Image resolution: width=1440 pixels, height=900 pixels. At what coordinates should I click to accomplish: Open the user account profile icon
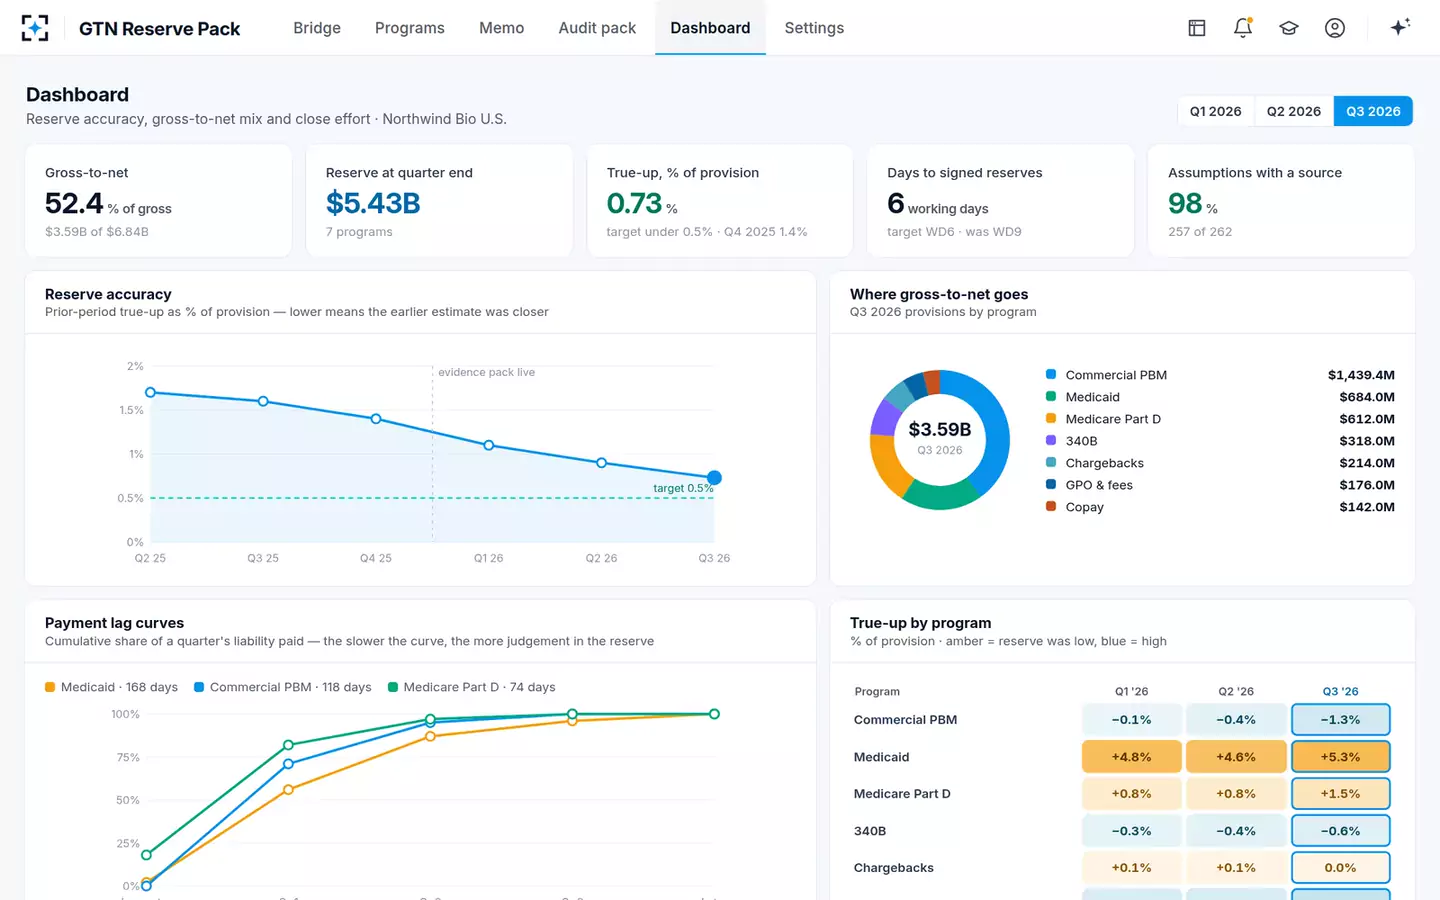click(x=1335, y=28)
